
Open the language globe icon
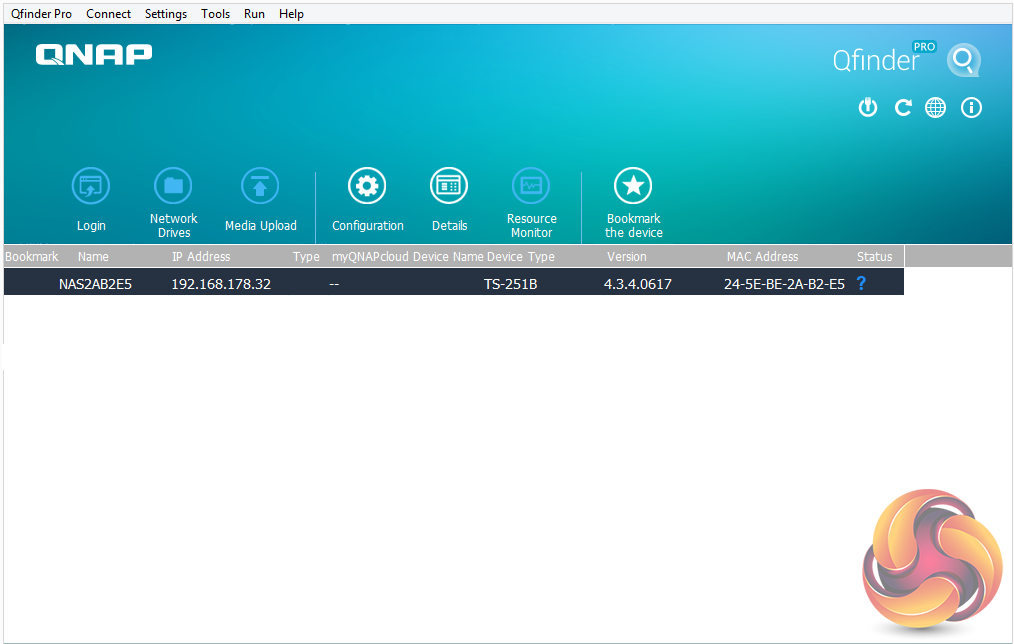click(935, 107)
